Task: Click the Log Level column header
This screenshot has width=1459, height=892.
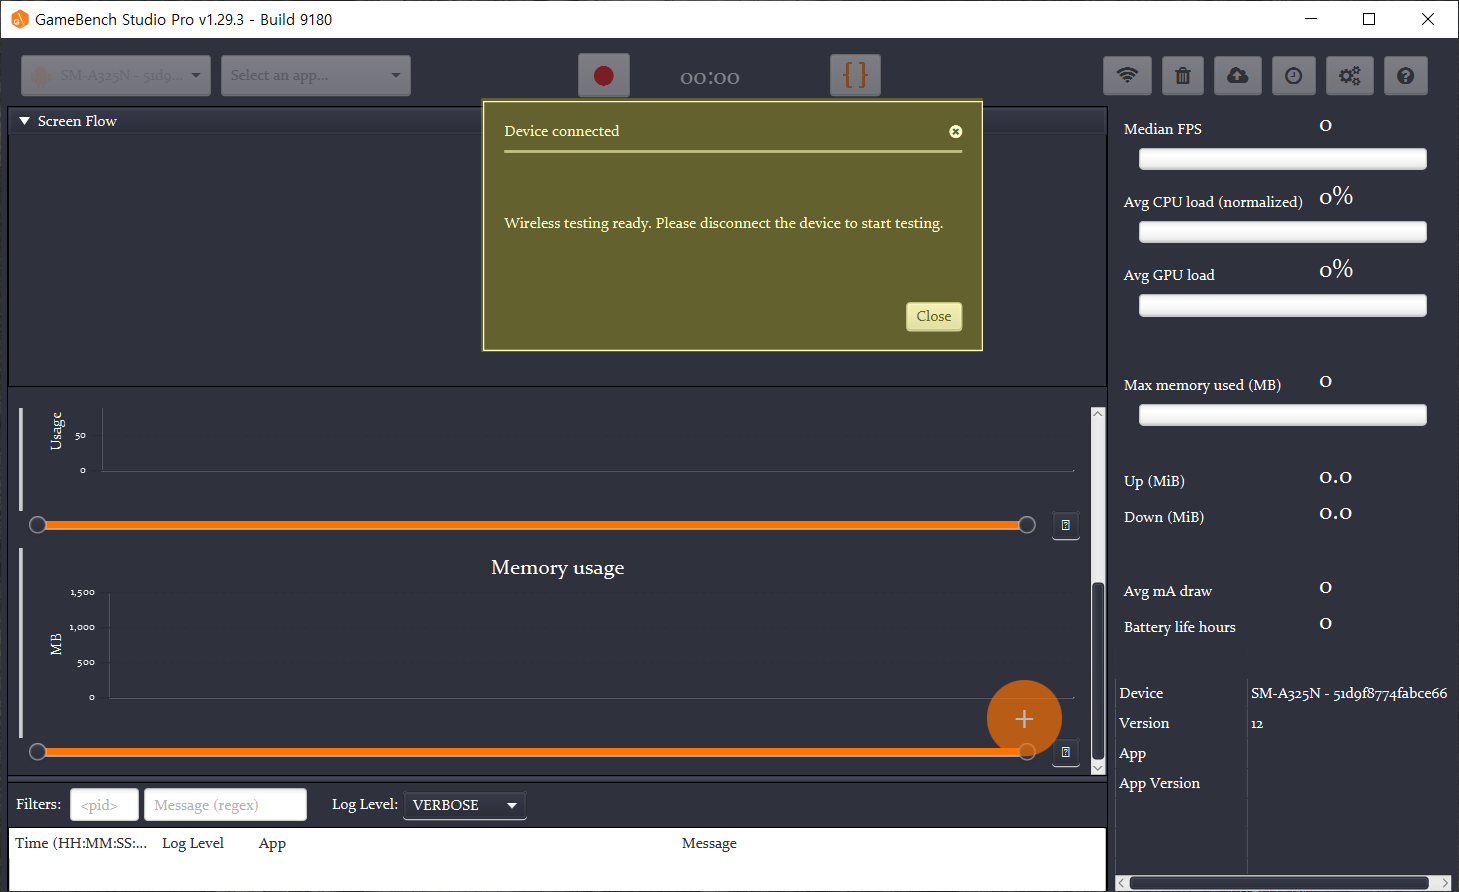Action: point(193,843)
